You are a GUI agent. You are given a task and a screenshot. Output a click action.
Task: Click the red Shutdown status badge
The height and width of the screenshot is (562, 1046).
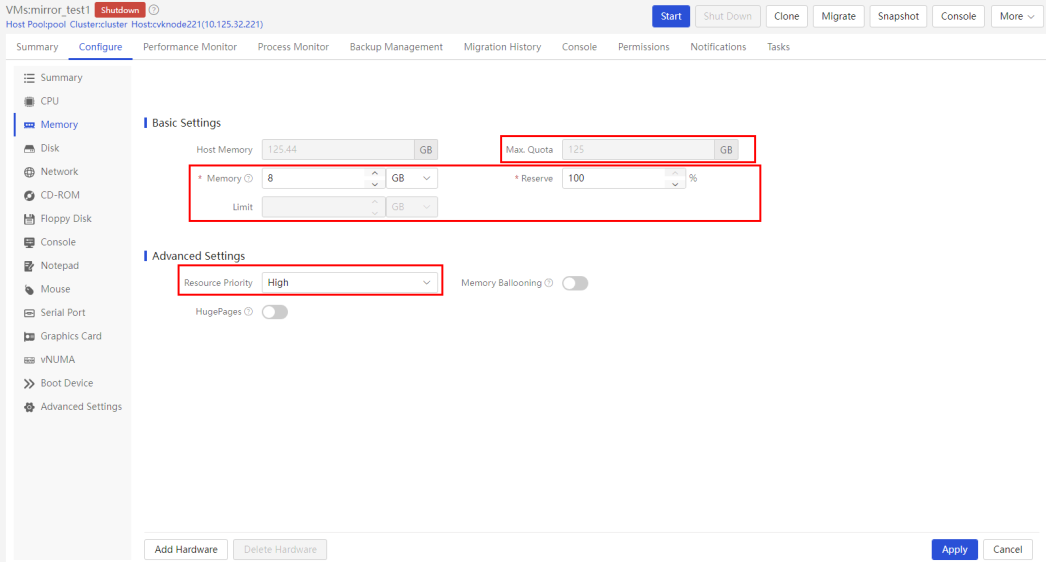point(120,10)
